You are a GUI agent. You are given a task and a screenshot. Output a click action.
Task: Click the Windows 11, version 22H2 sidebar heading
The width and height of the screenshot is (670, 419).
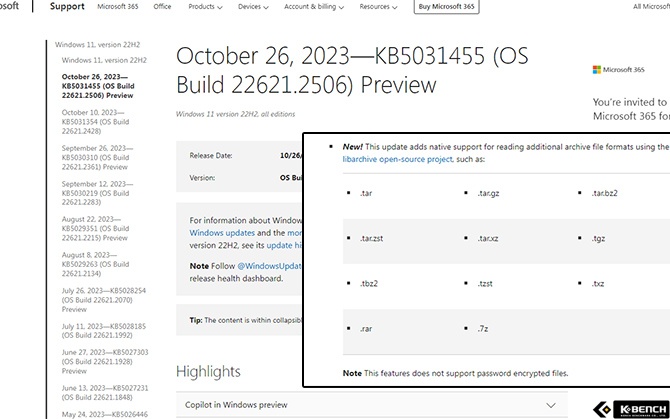pos(99,45)
